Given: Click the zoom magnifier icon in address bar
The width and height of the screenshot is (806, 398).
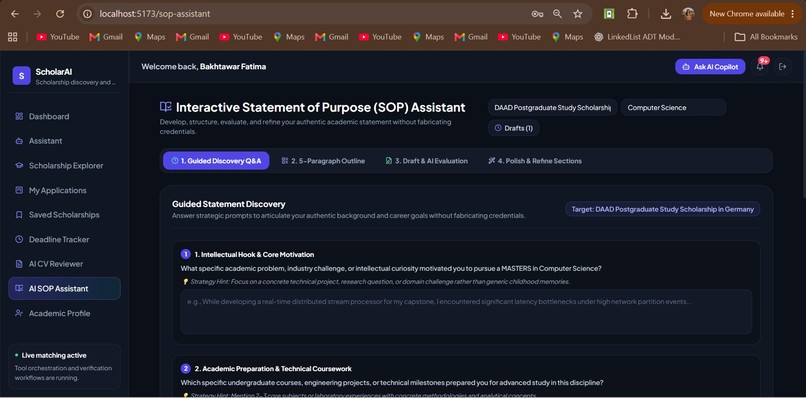Looking at the screenshot, I should (557, 14).
